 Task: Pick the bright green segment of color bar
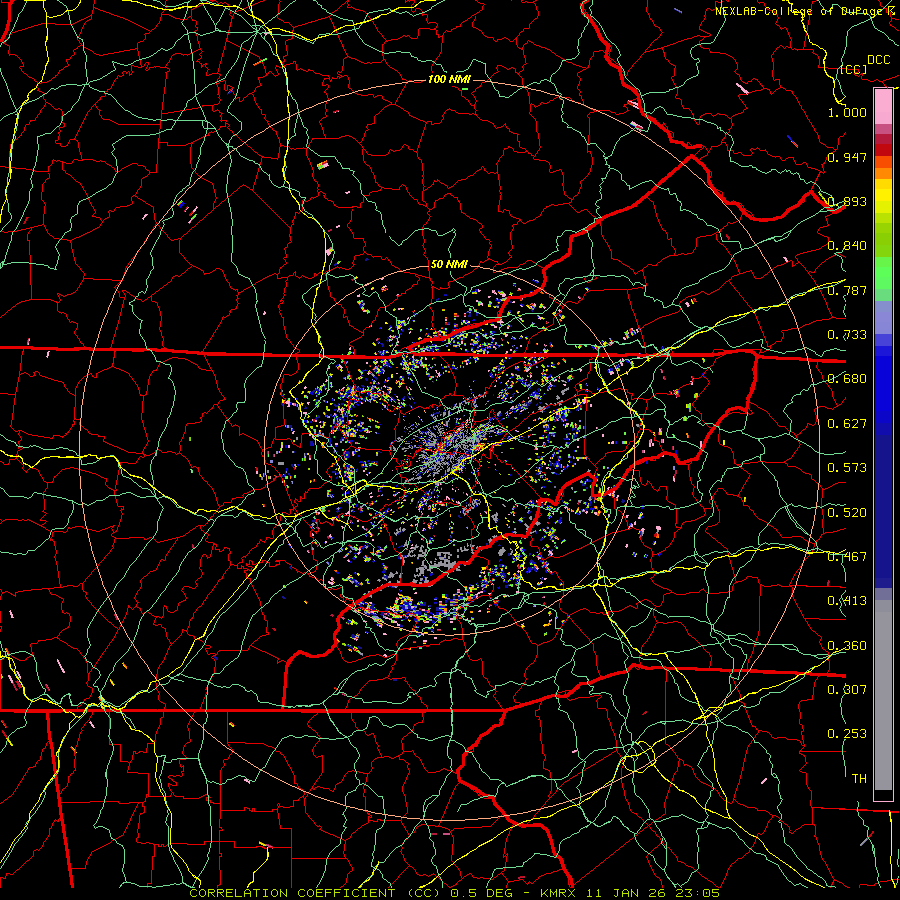[x=883, y=273]
